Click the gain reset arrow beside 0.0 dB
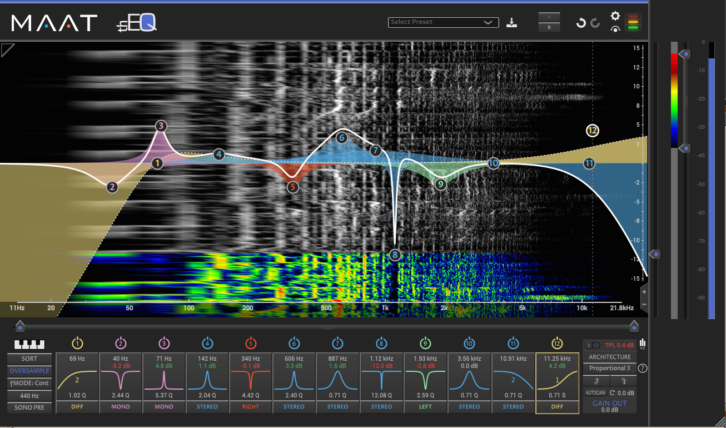Viewport: 726px width, 428px height. point(612,393)
